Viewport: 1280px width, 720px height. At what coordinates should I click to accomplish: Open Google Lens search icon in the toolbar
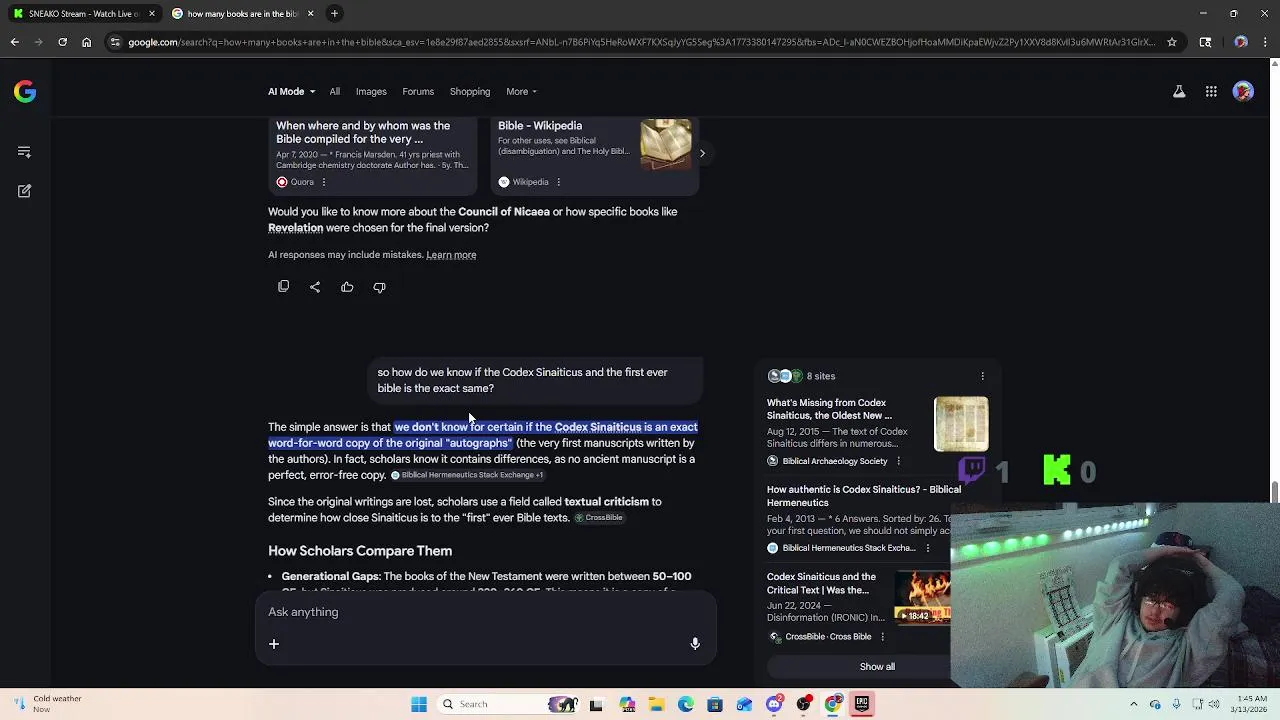tap(1205, 42)
